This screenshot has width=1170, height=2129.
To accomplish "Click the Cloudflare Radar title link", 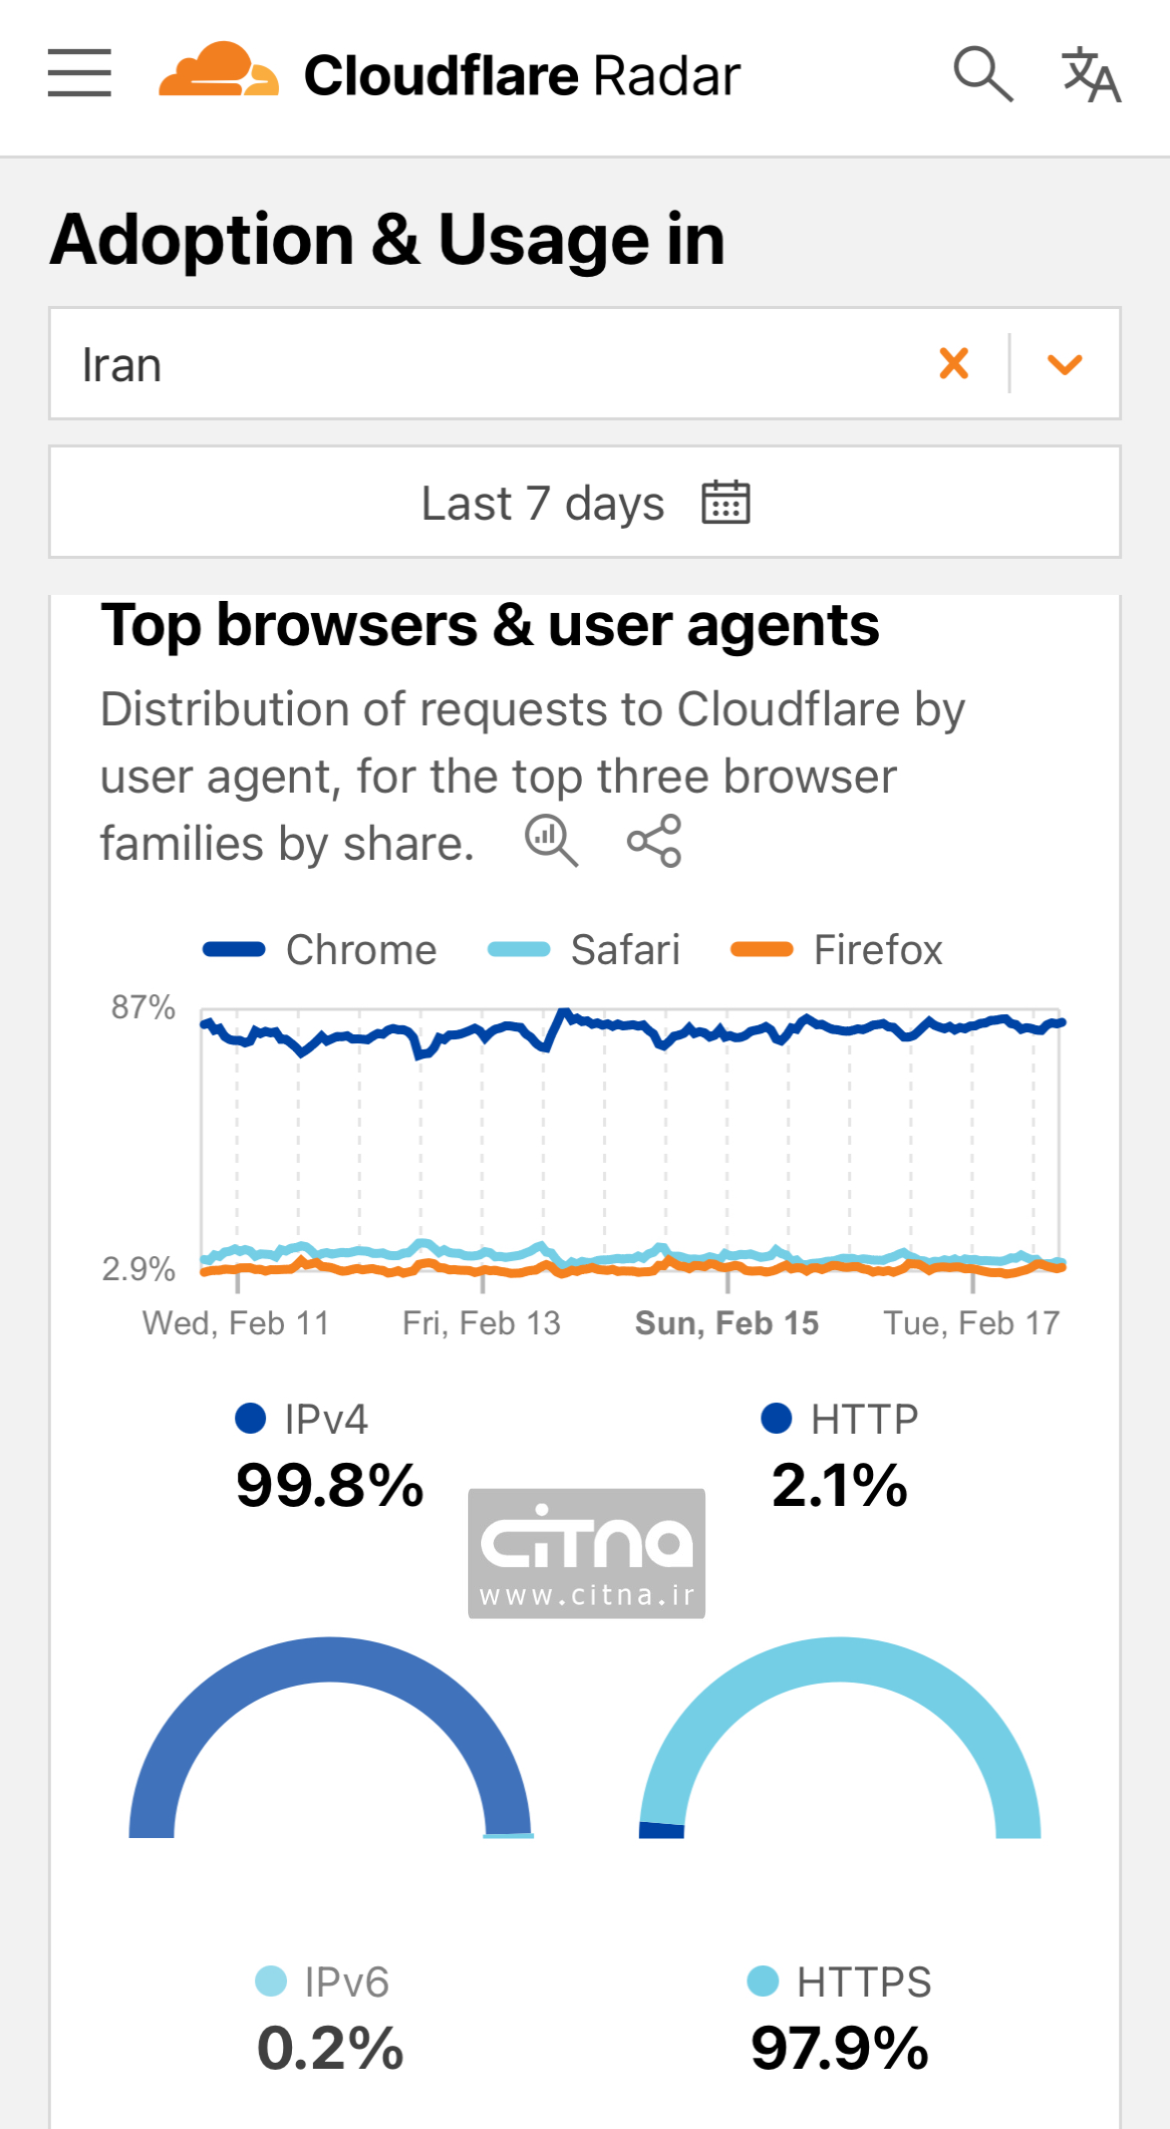I will click(522, 76).
